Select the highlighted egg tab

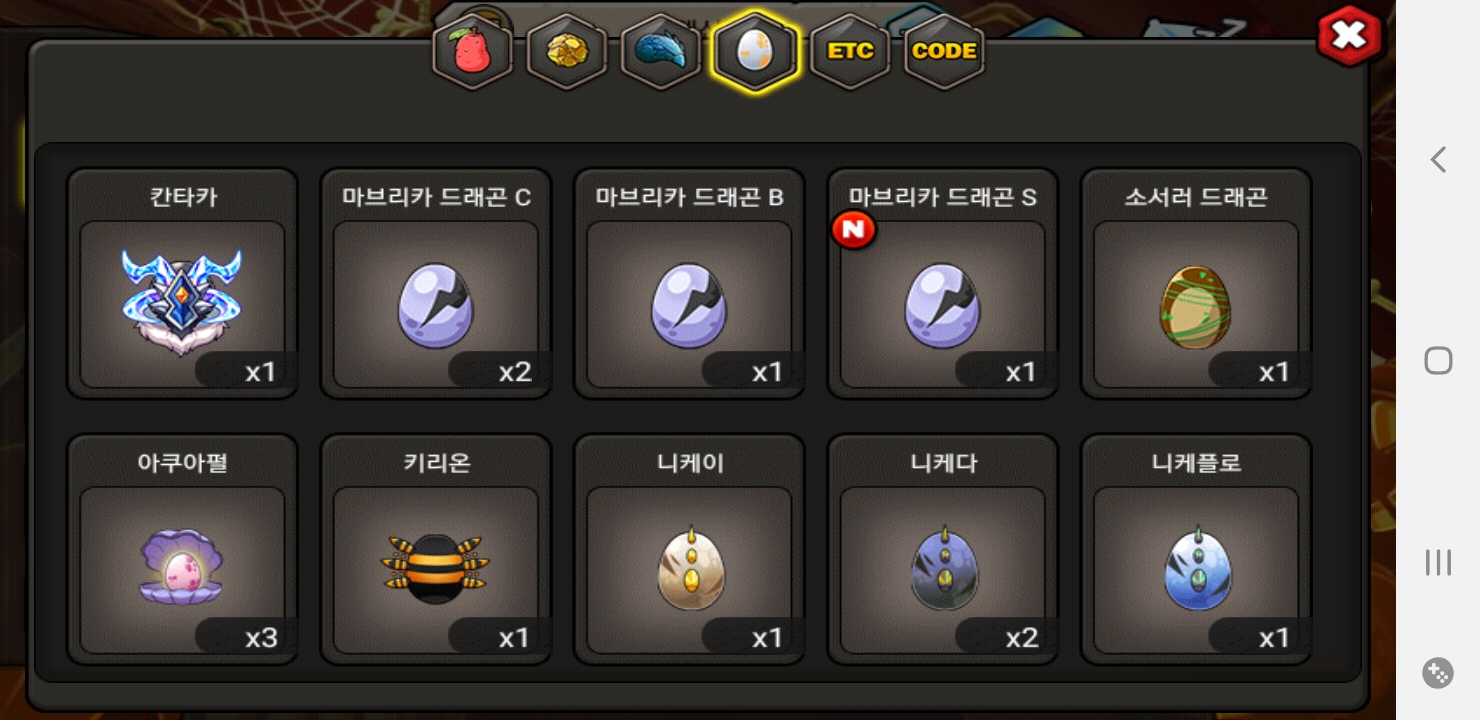(755, 51)
